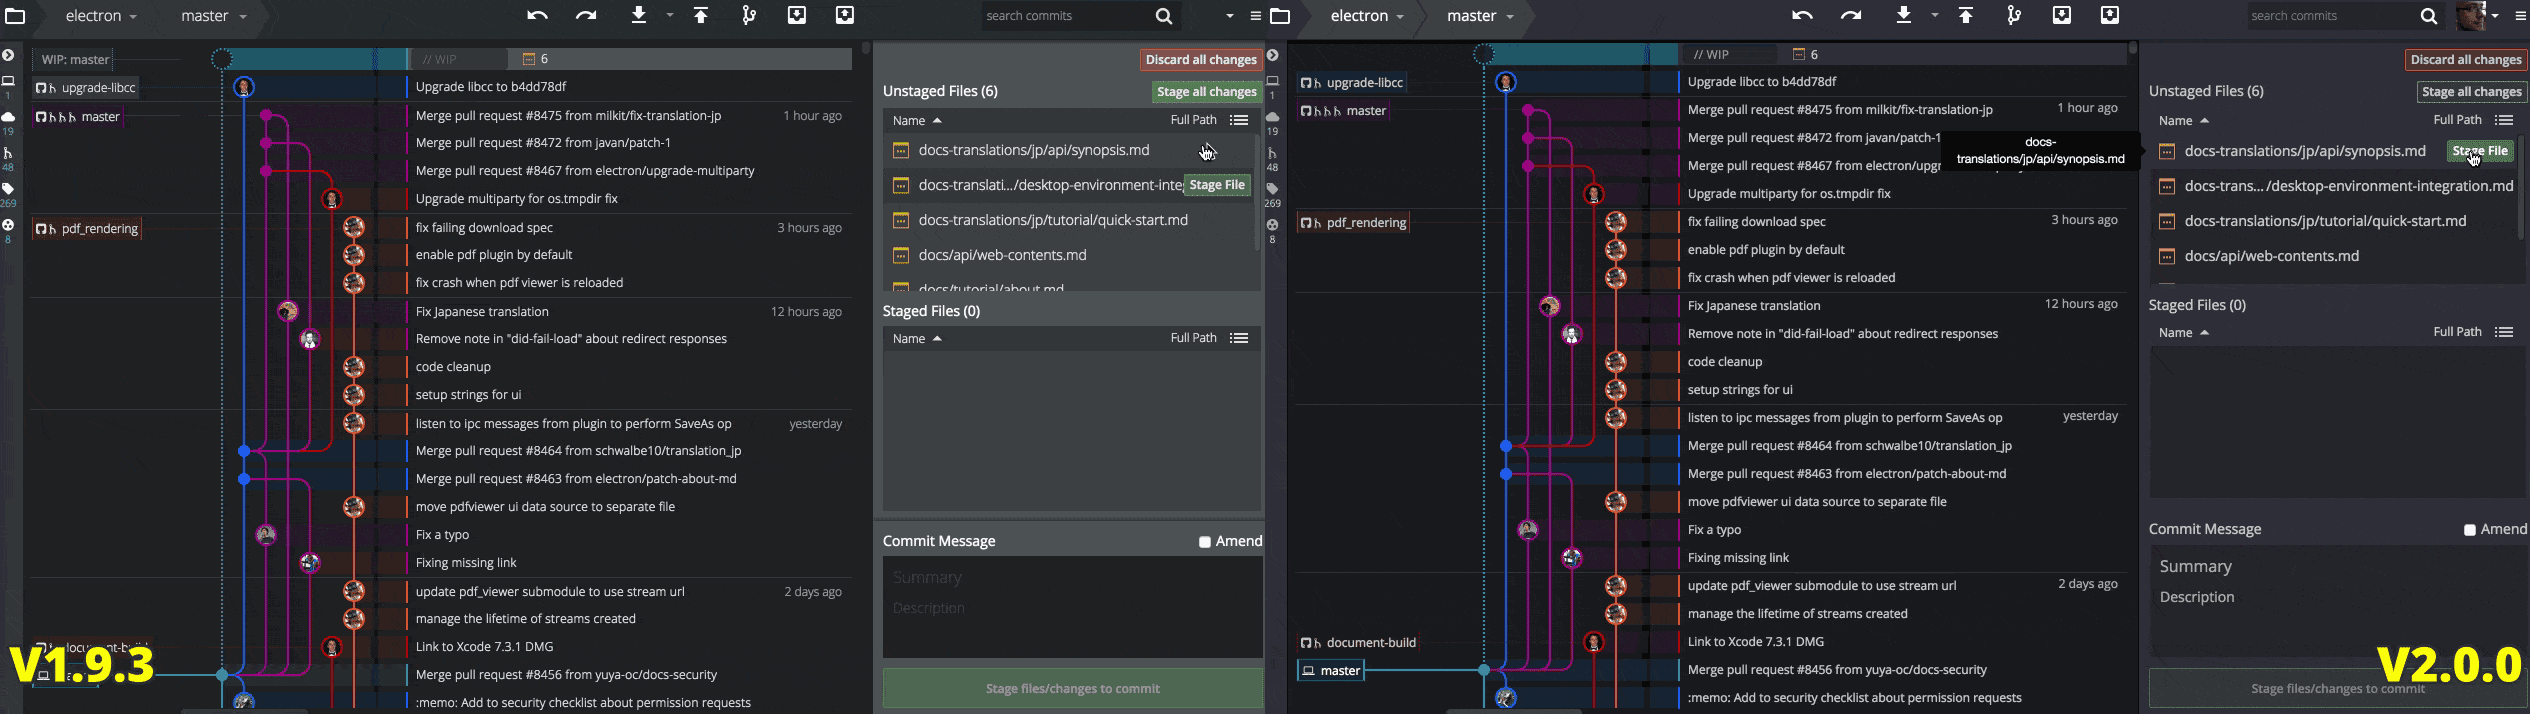
Task: Select pdf_rendering branch label in left window
Action: (87, 229)
